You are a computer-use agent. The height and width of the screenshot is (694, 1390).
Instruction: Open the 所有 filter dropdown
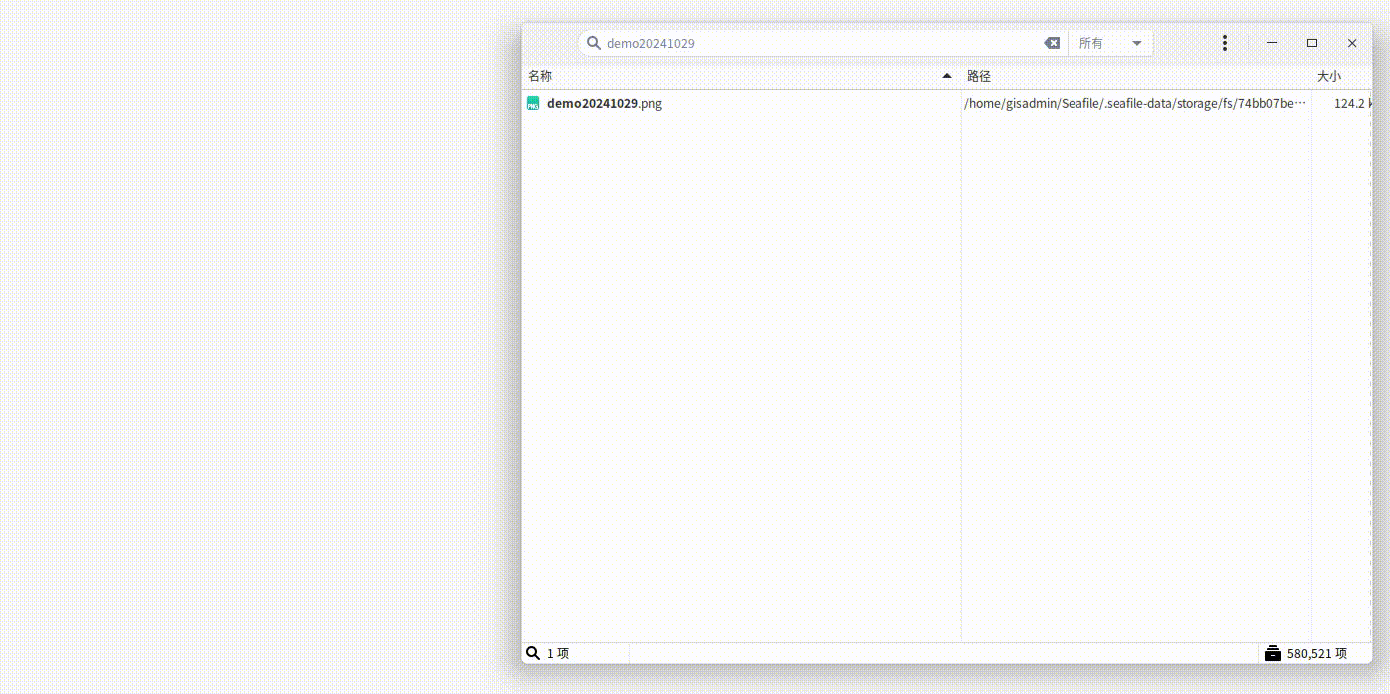(1110, 43)
